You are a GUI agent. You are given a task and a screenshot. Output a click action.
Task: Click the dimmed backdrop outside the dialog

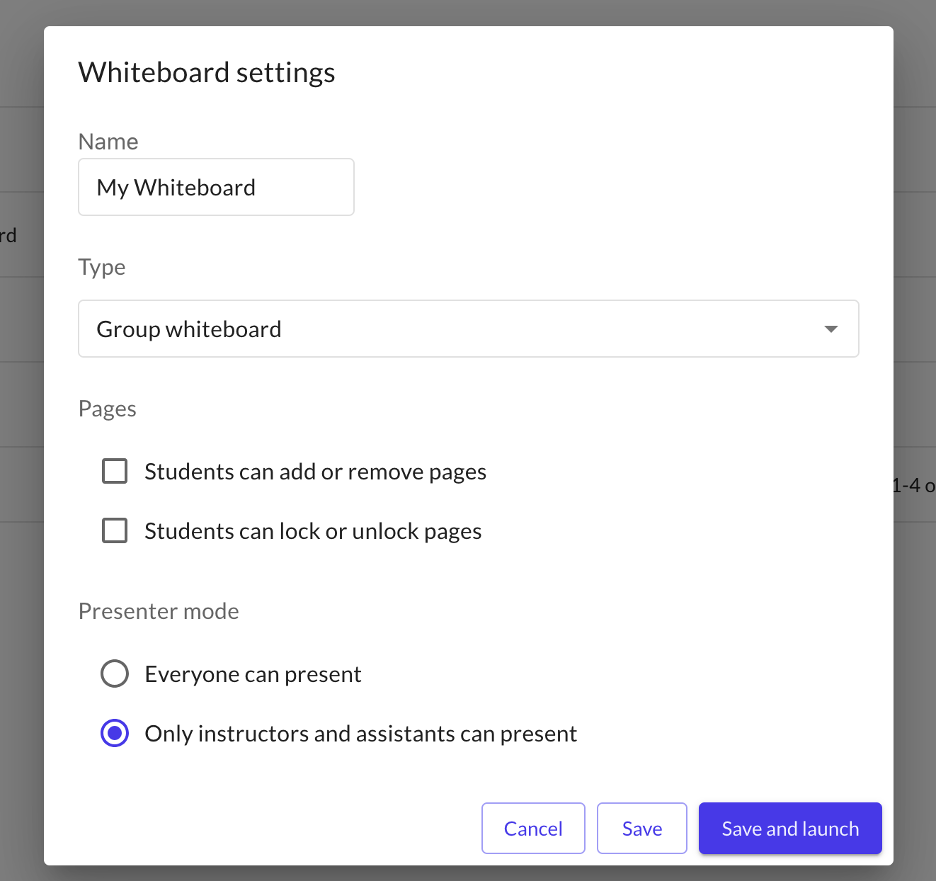coord(915,650)
